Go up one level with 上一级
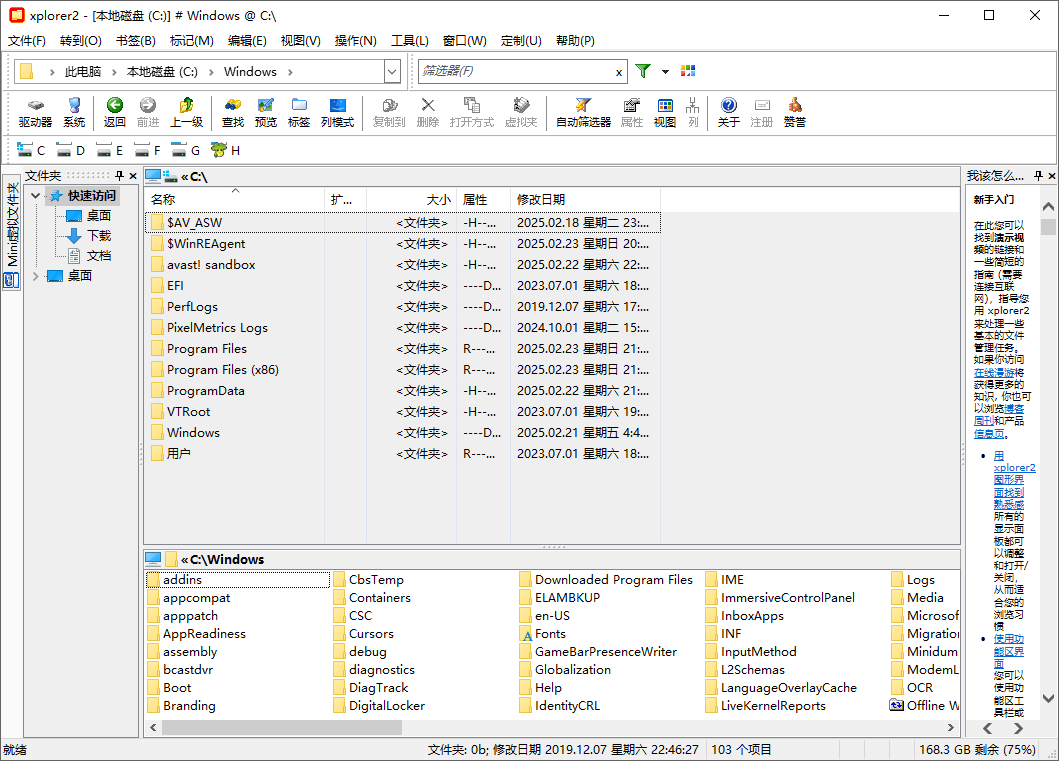The image size is (1059, 761). pos(186,112)
